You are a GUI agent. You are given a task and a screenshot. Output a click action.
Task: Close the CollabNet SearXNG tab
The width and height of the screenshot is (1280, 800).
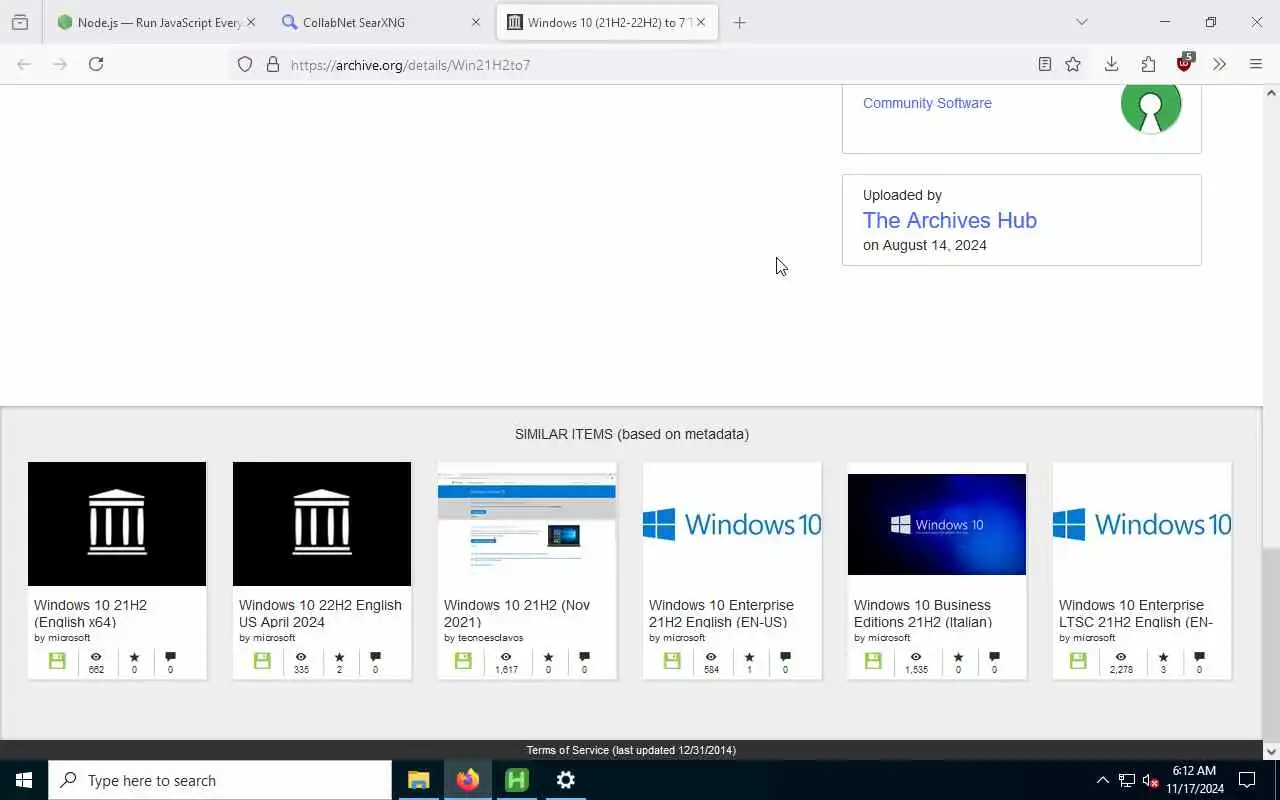pos(476,22)
